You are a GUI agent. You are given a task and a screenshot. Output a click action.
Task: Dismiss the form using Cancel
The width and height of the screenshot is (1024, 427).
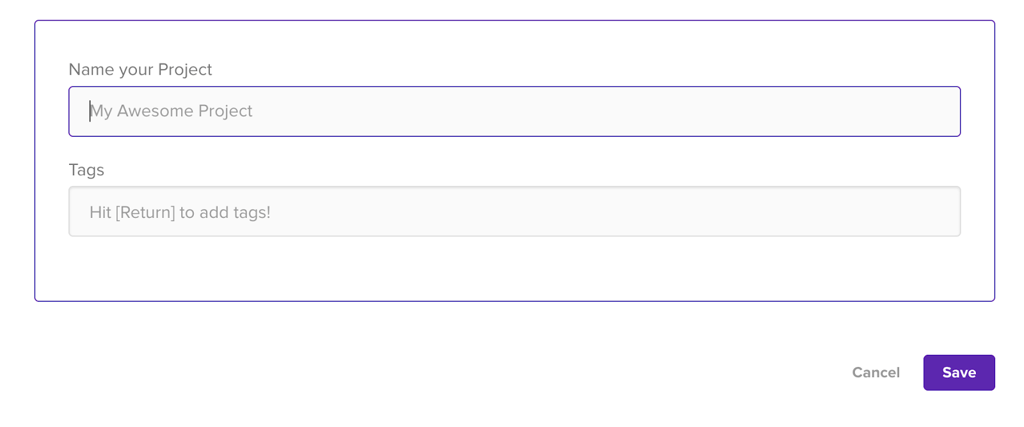(x=876, y=373)
